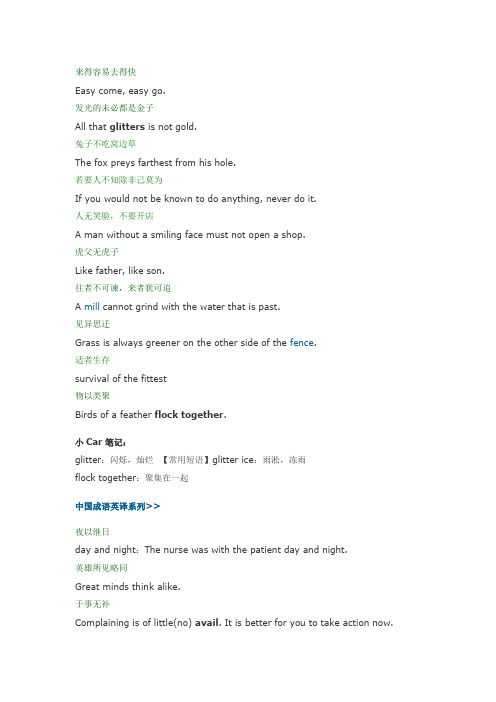Image resolution: width=496 pixels, height=702 pixels.
Task: Click the green heading 夜以继日
Action: (x=92, y=532)
